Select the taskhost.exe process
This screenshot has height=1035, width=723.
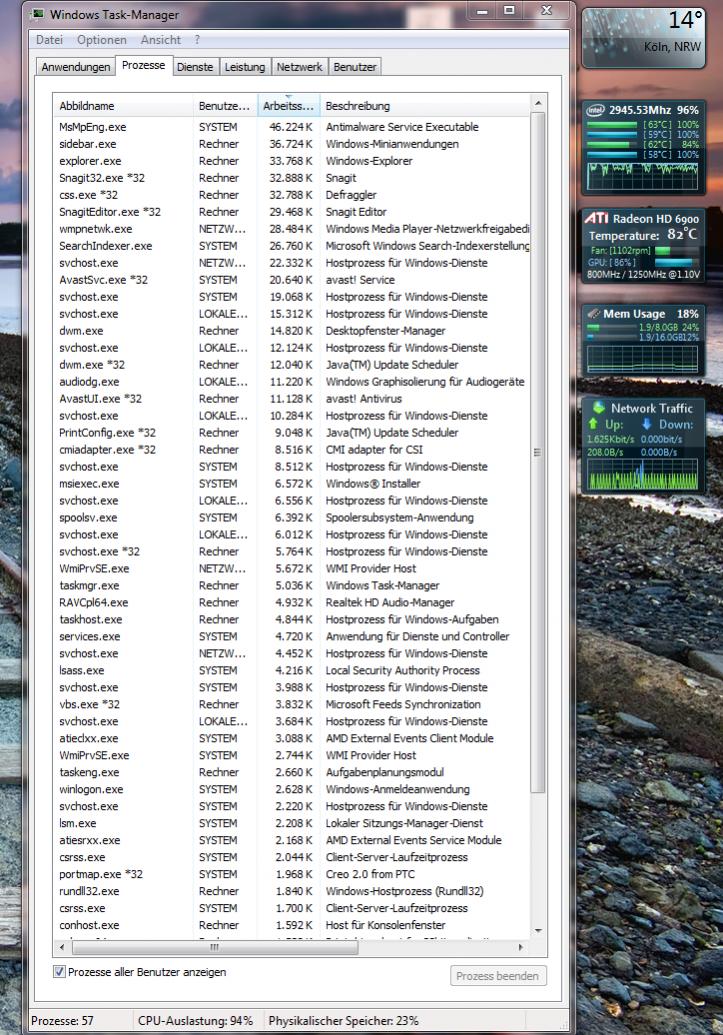pos(292,619)
